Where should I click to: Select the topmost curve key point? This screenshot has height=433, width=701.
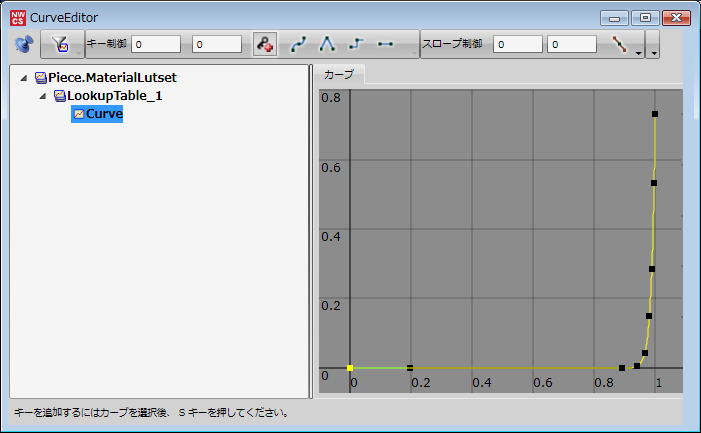[x=655, y=115]
